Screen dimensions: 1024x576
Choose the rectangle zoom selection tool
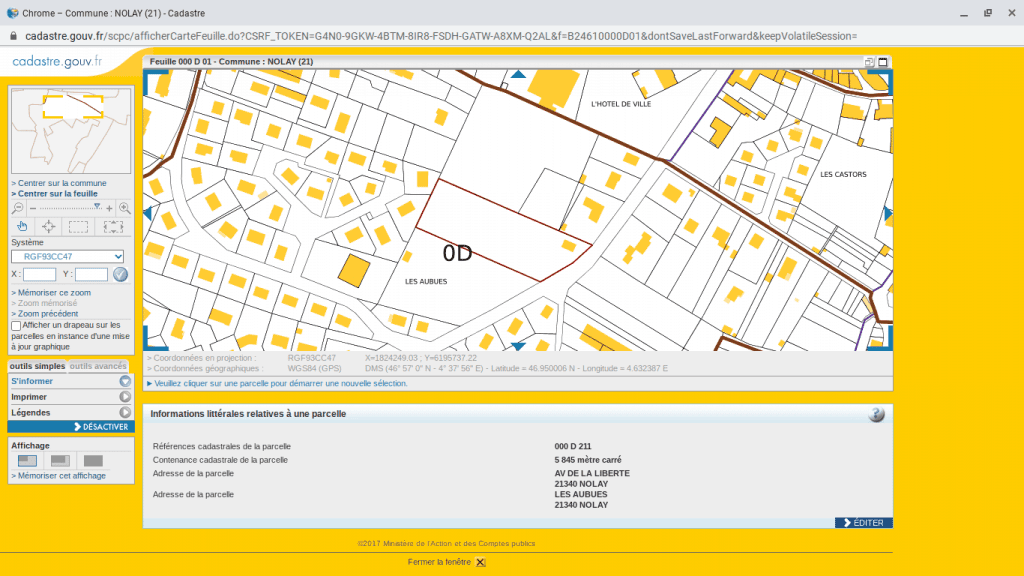point(78,227)
